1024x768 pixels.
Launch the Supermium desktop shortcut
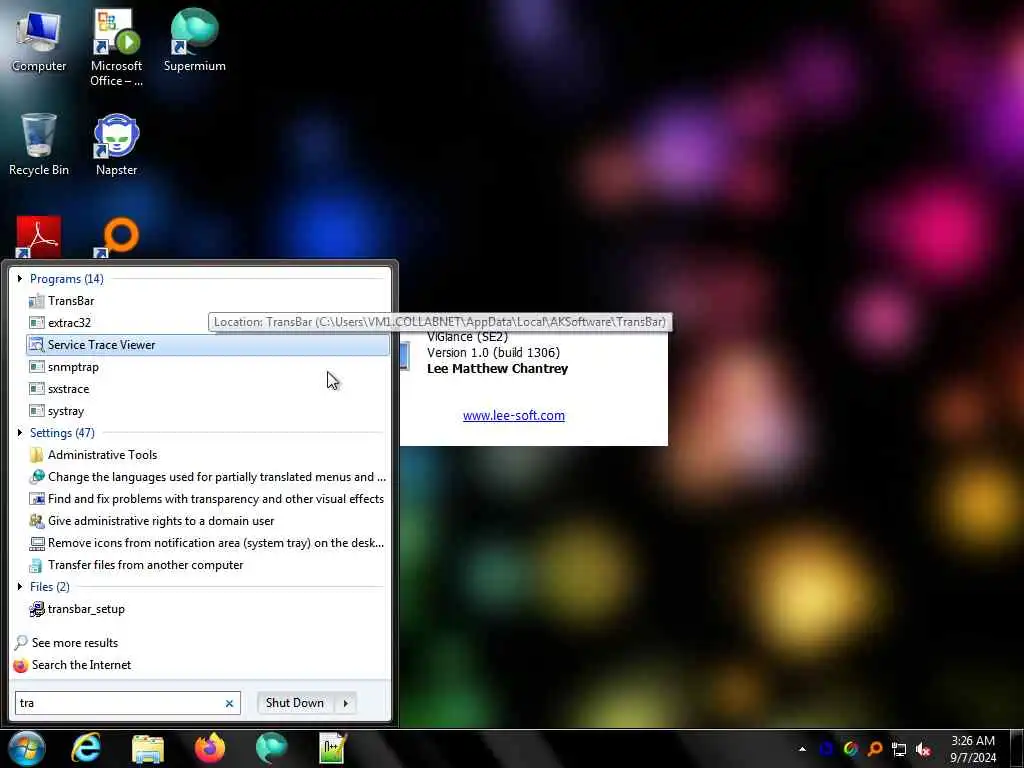coord(194,40)
